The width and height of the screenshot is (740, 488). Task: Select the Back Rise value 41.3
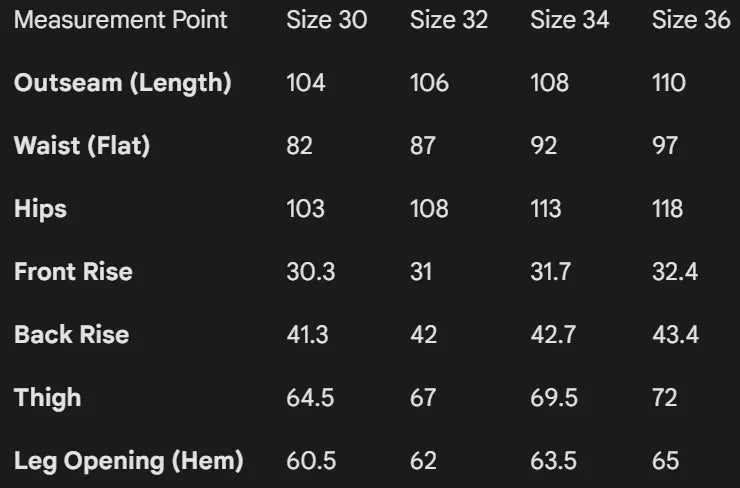(x=307, y=334)
